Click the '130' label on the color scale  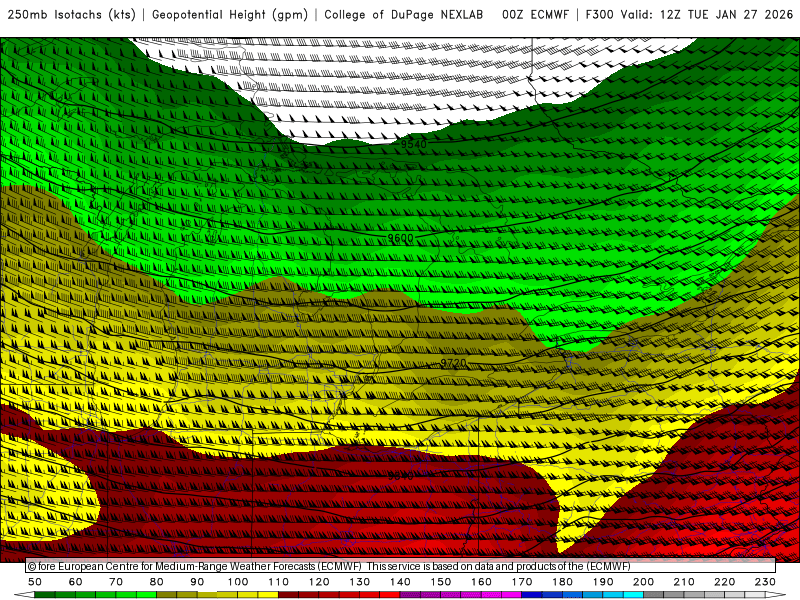coord(359,582)
